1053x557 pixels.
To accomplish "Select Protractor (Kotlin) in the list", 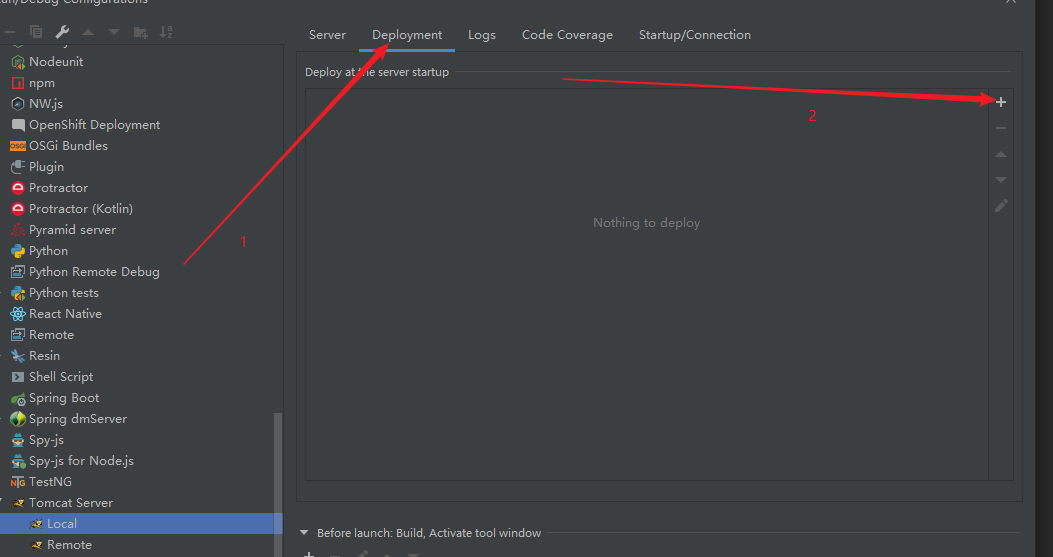I will (x=81, y=209).
